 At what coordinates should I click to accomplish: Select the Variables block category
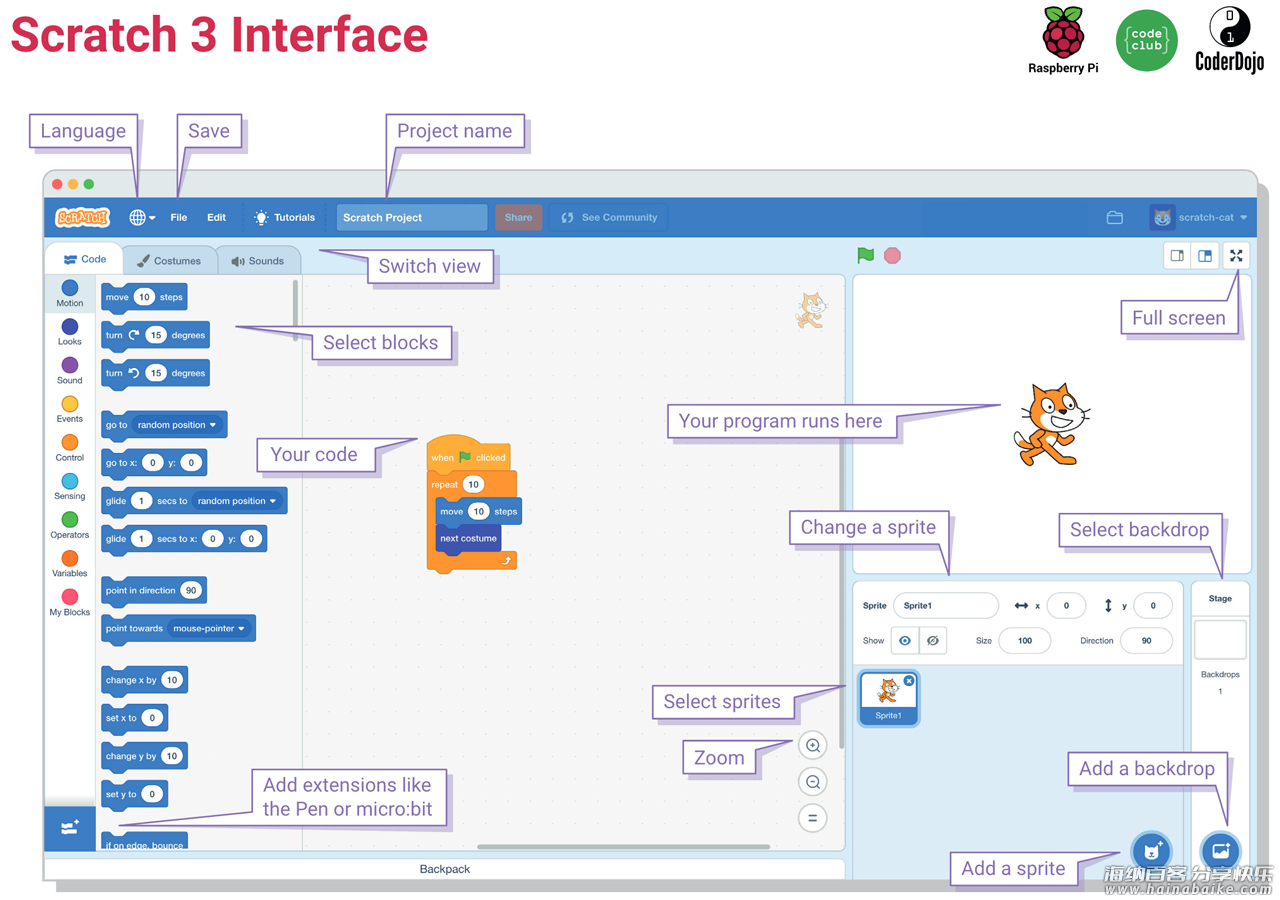pos(70,564)
